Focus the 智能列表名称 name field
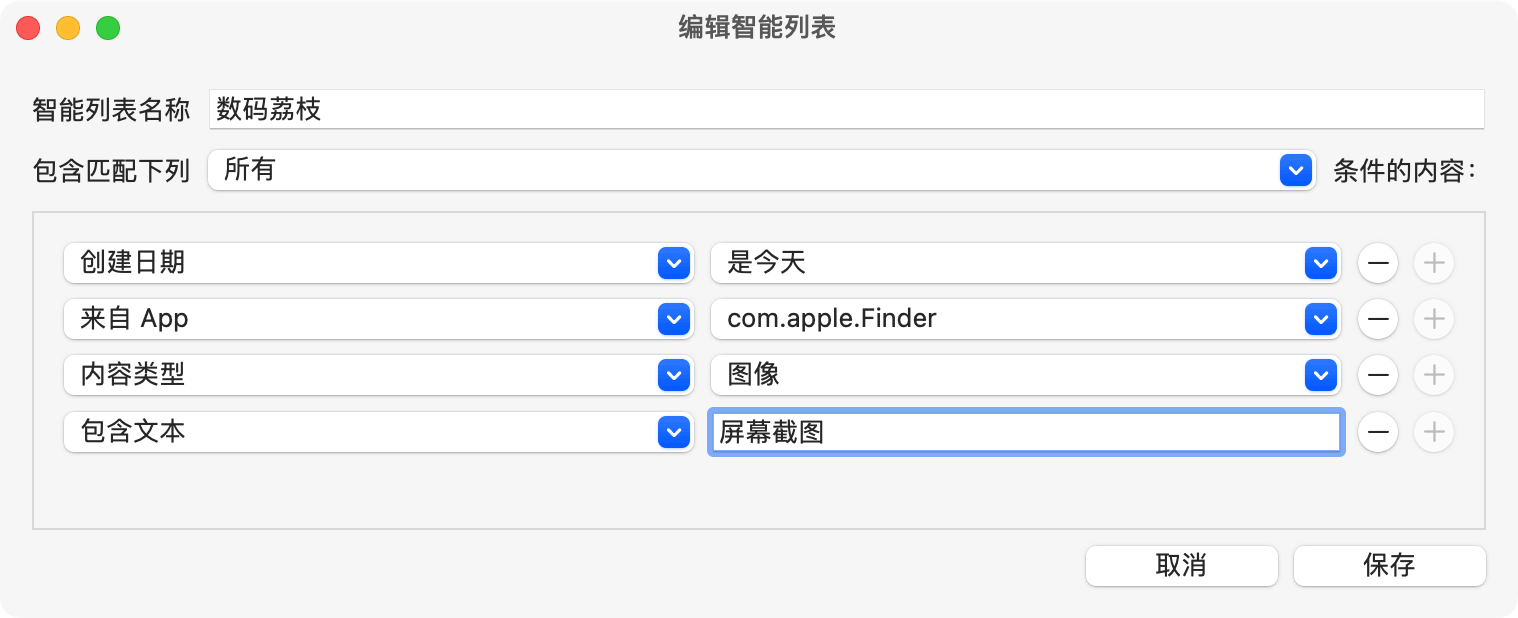This screenshot has width=1518, height=618. coord(845,109)
